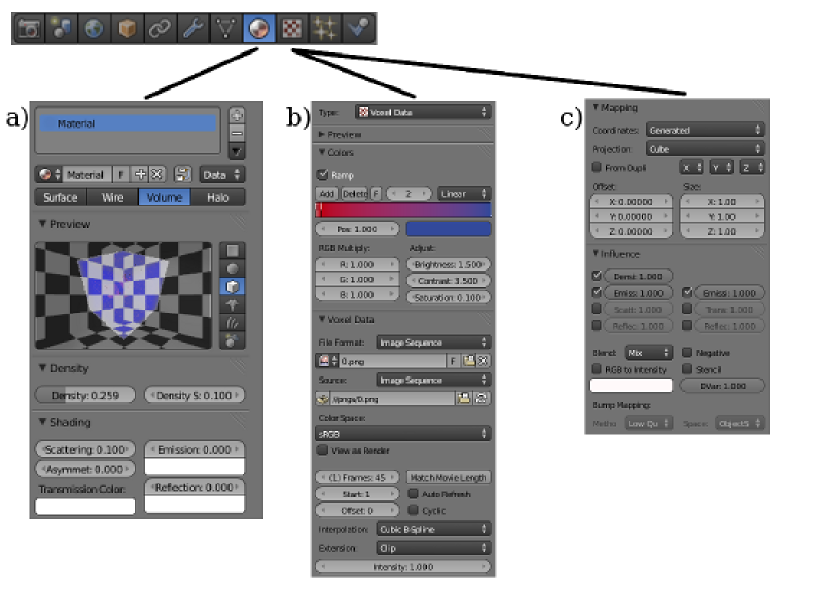Image resolution: width=830 pixels, height=606 pixels.
Task: Switch to the Surface material tab
Action: coord(60,198)
